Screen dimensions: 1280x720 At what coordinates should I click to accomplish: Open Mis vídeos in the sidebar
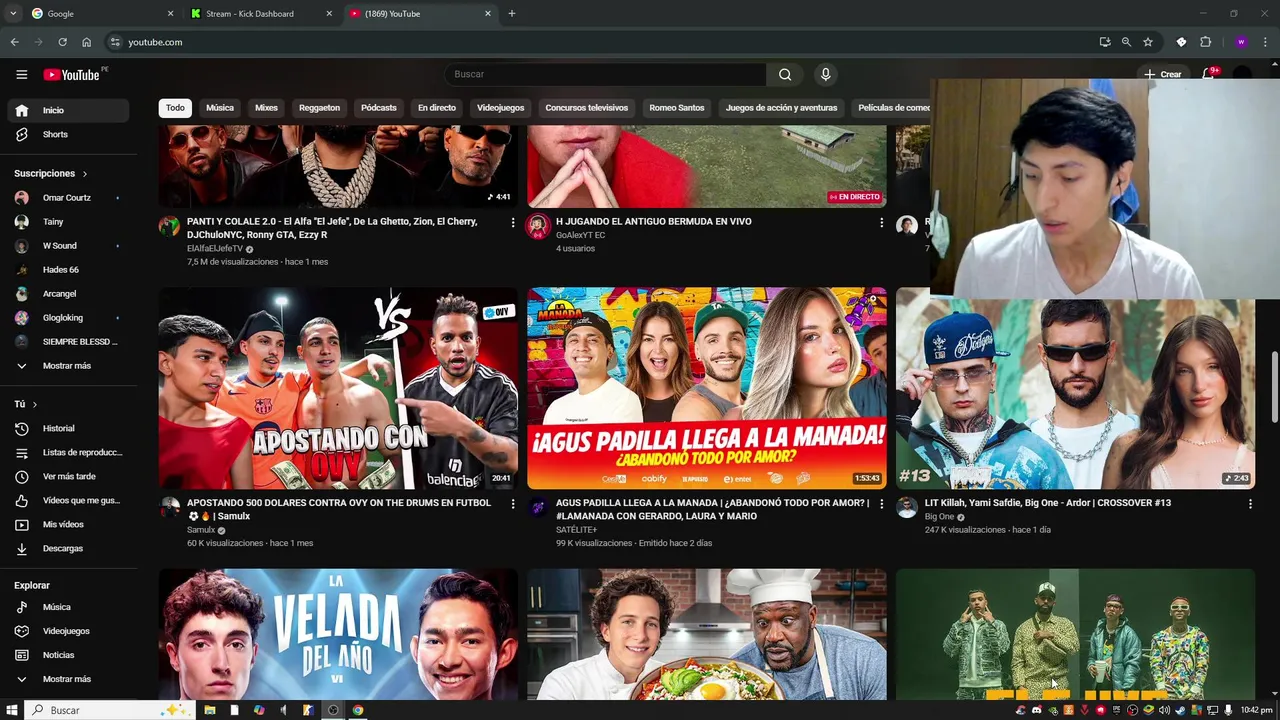[x=66, y=524]
